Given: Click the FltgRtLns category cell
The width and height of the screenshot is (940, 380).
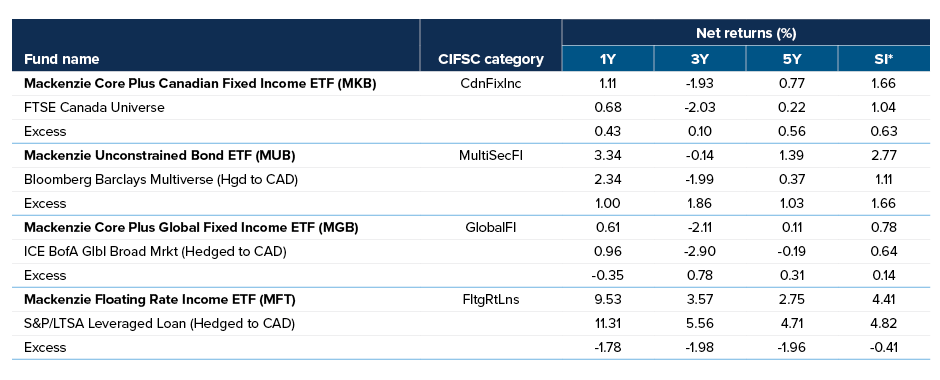Looking at the screenshot, I should click(491, 300).
